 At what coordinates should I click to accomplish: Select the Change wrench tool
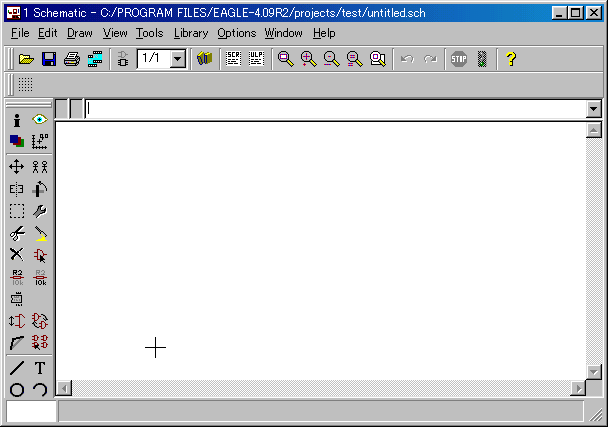[x=40, y=211]
